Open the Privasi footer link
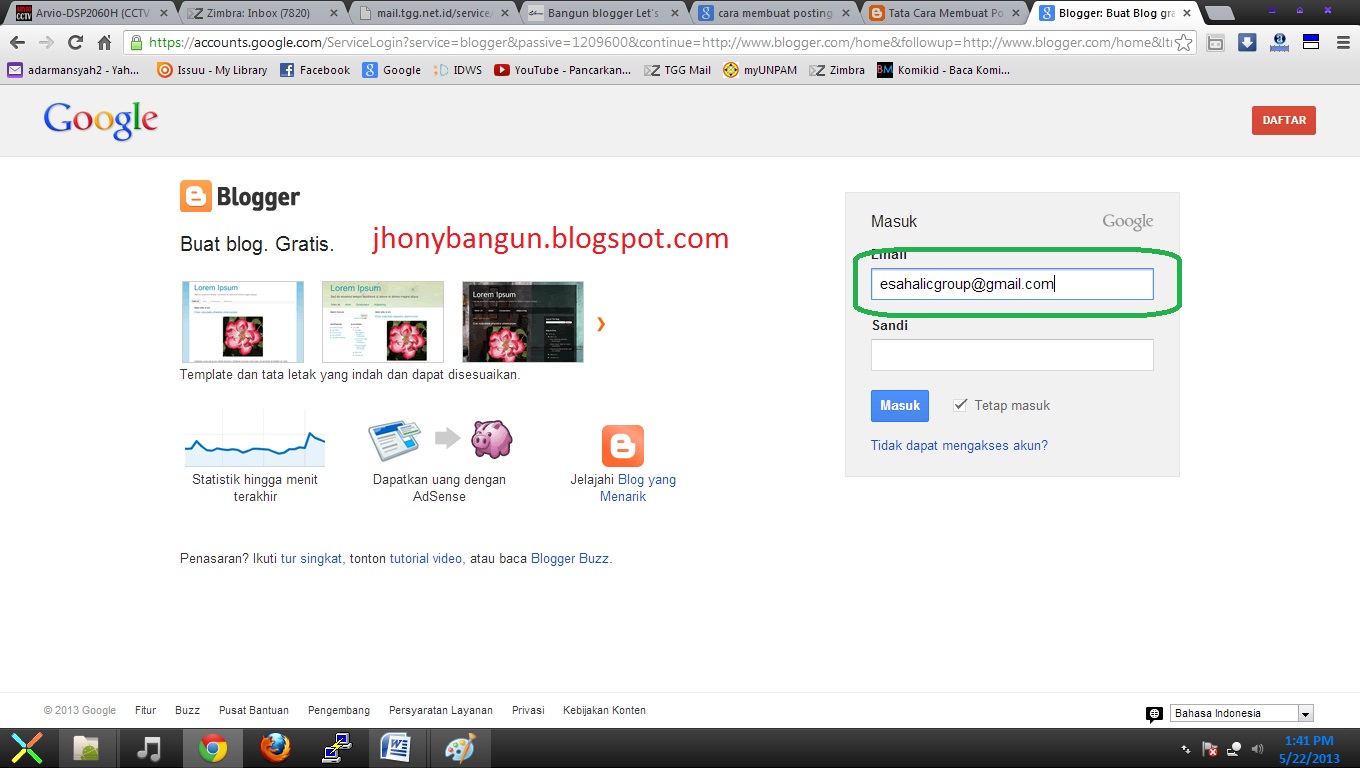Viewport: 1360px width, 768px height. 528,710
